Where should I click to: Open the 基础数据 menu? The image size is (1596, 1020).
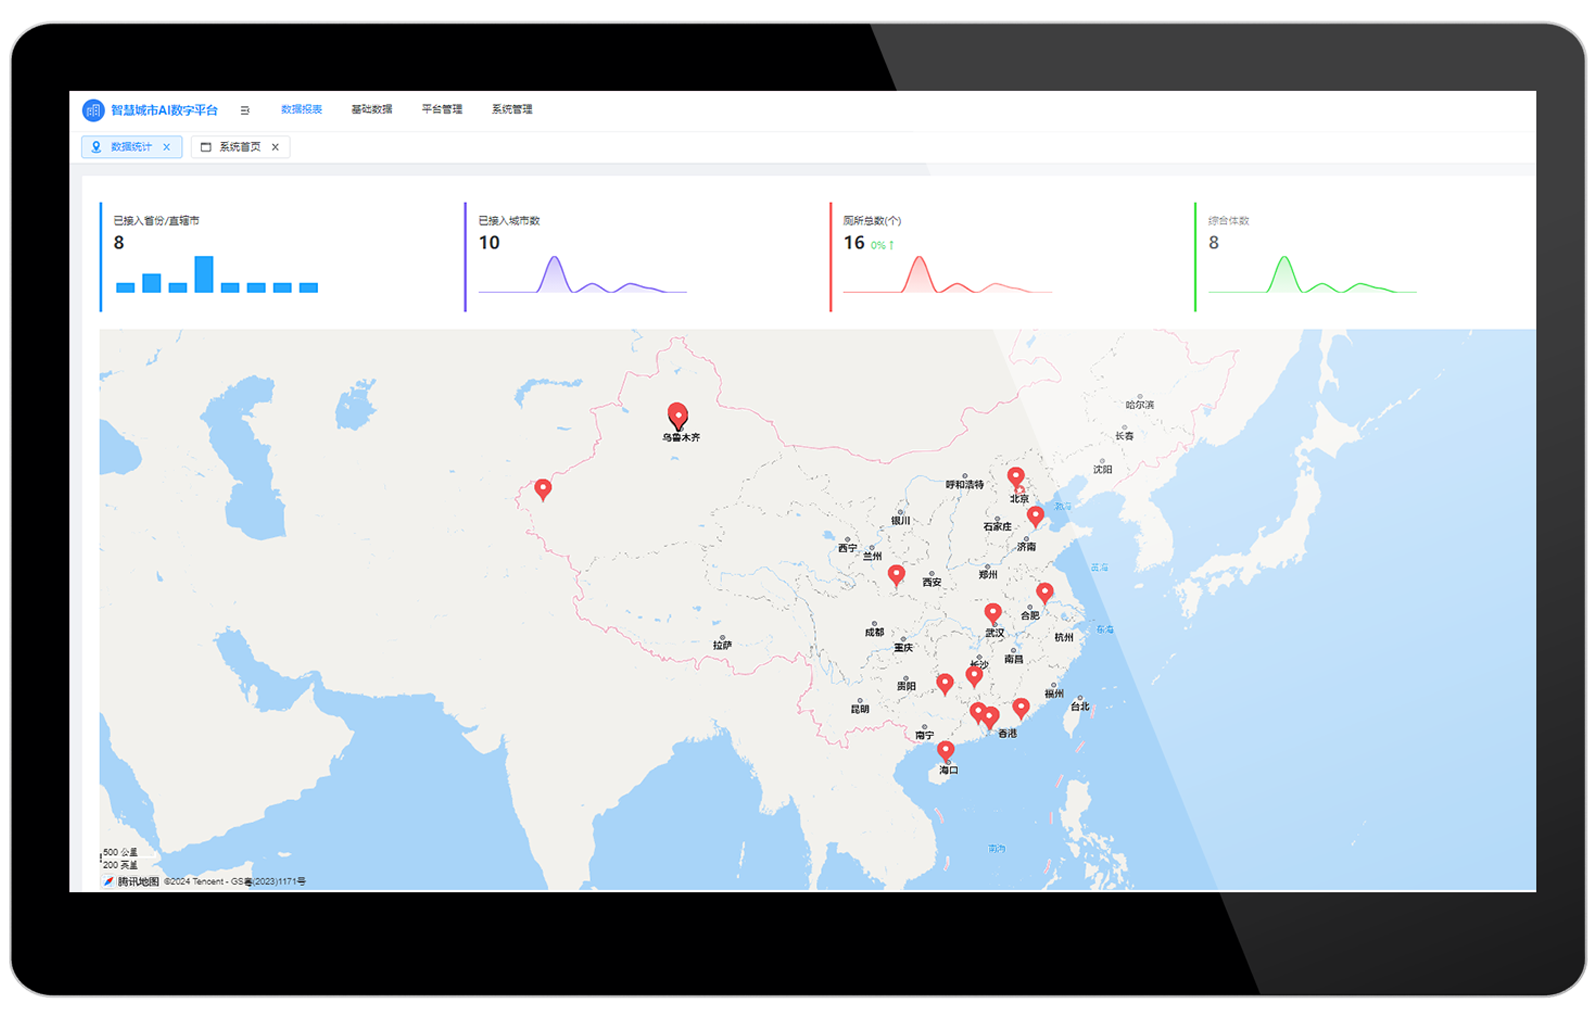(371, 110)
